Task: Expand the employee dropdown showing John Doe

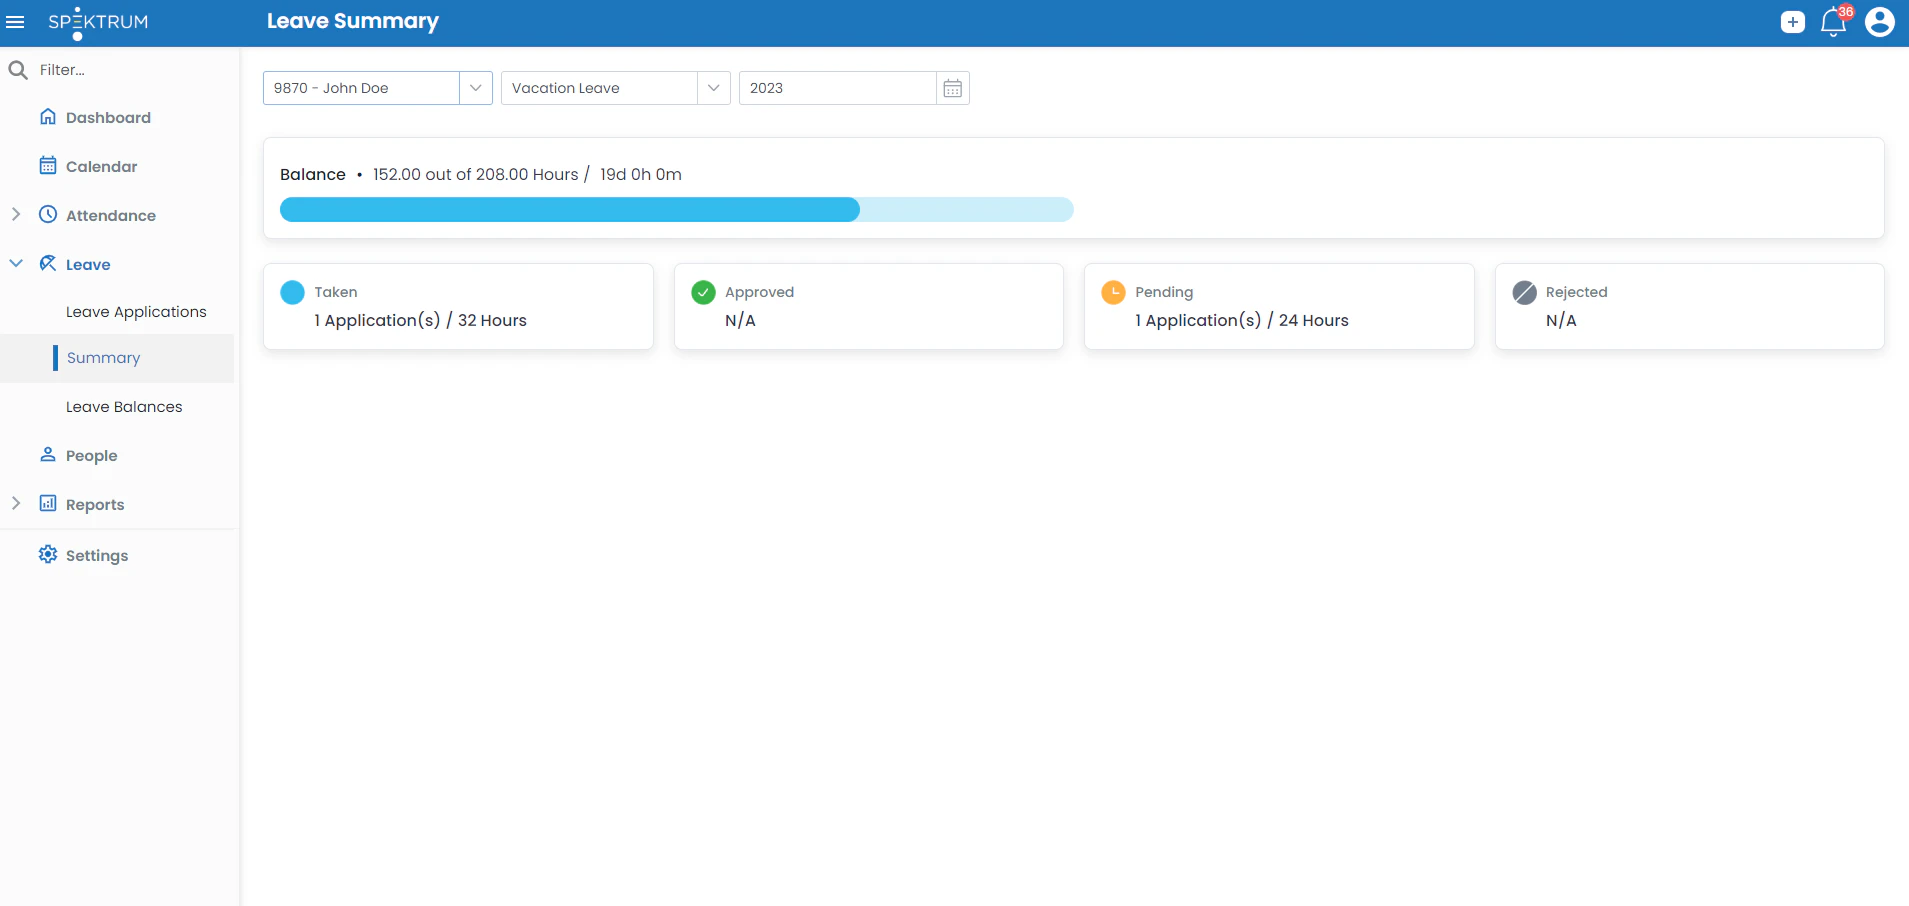Action: tap(475, 88)
